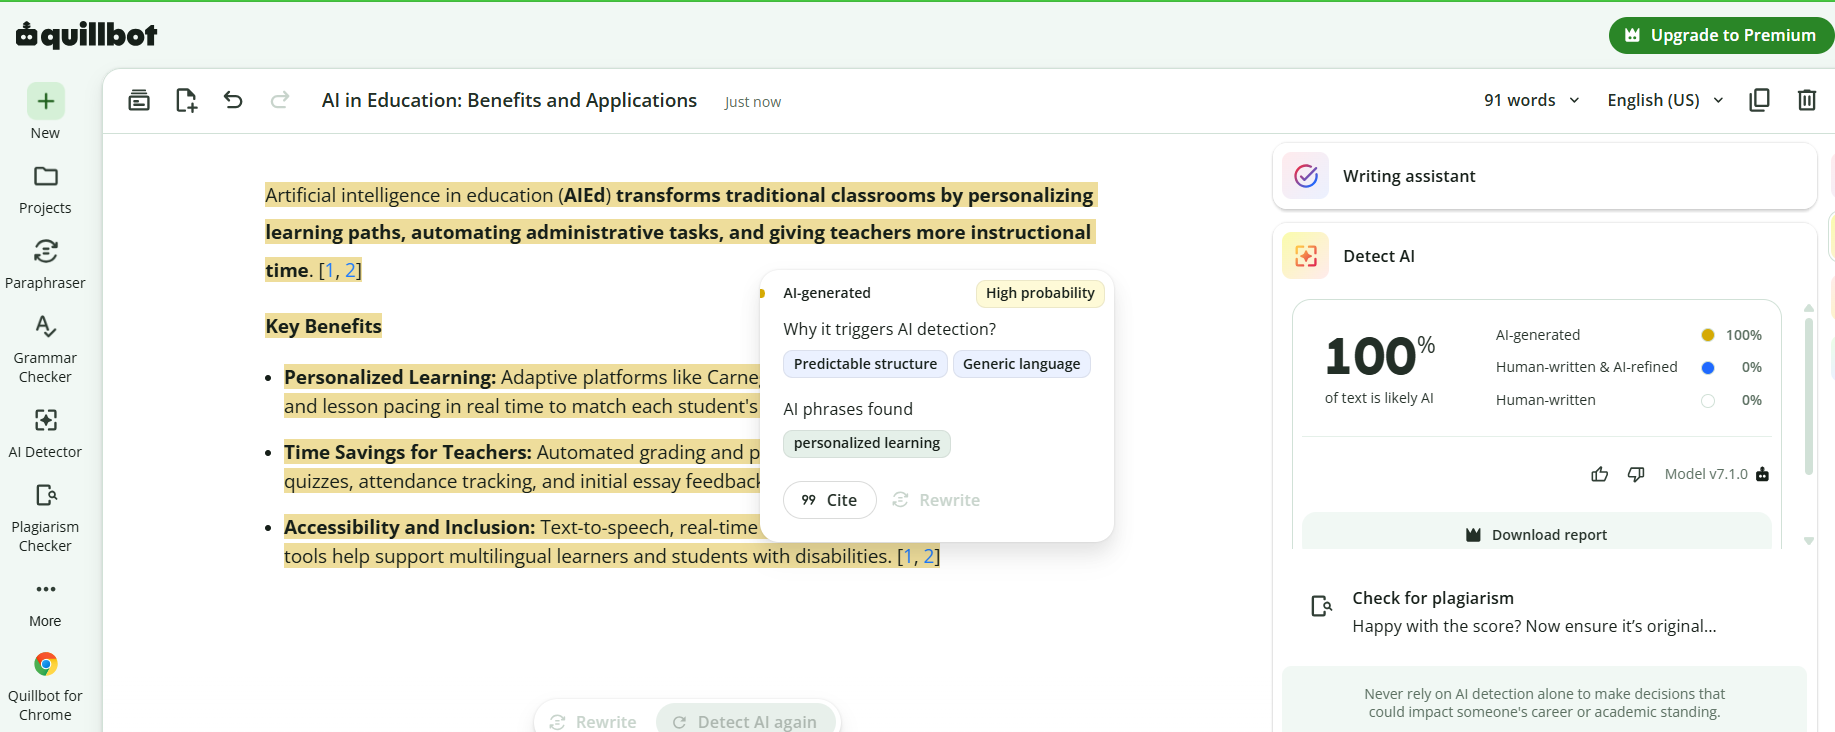Click the 'Just now' timestamp
Screen dimensions: 1835x732
click(753, 102)
